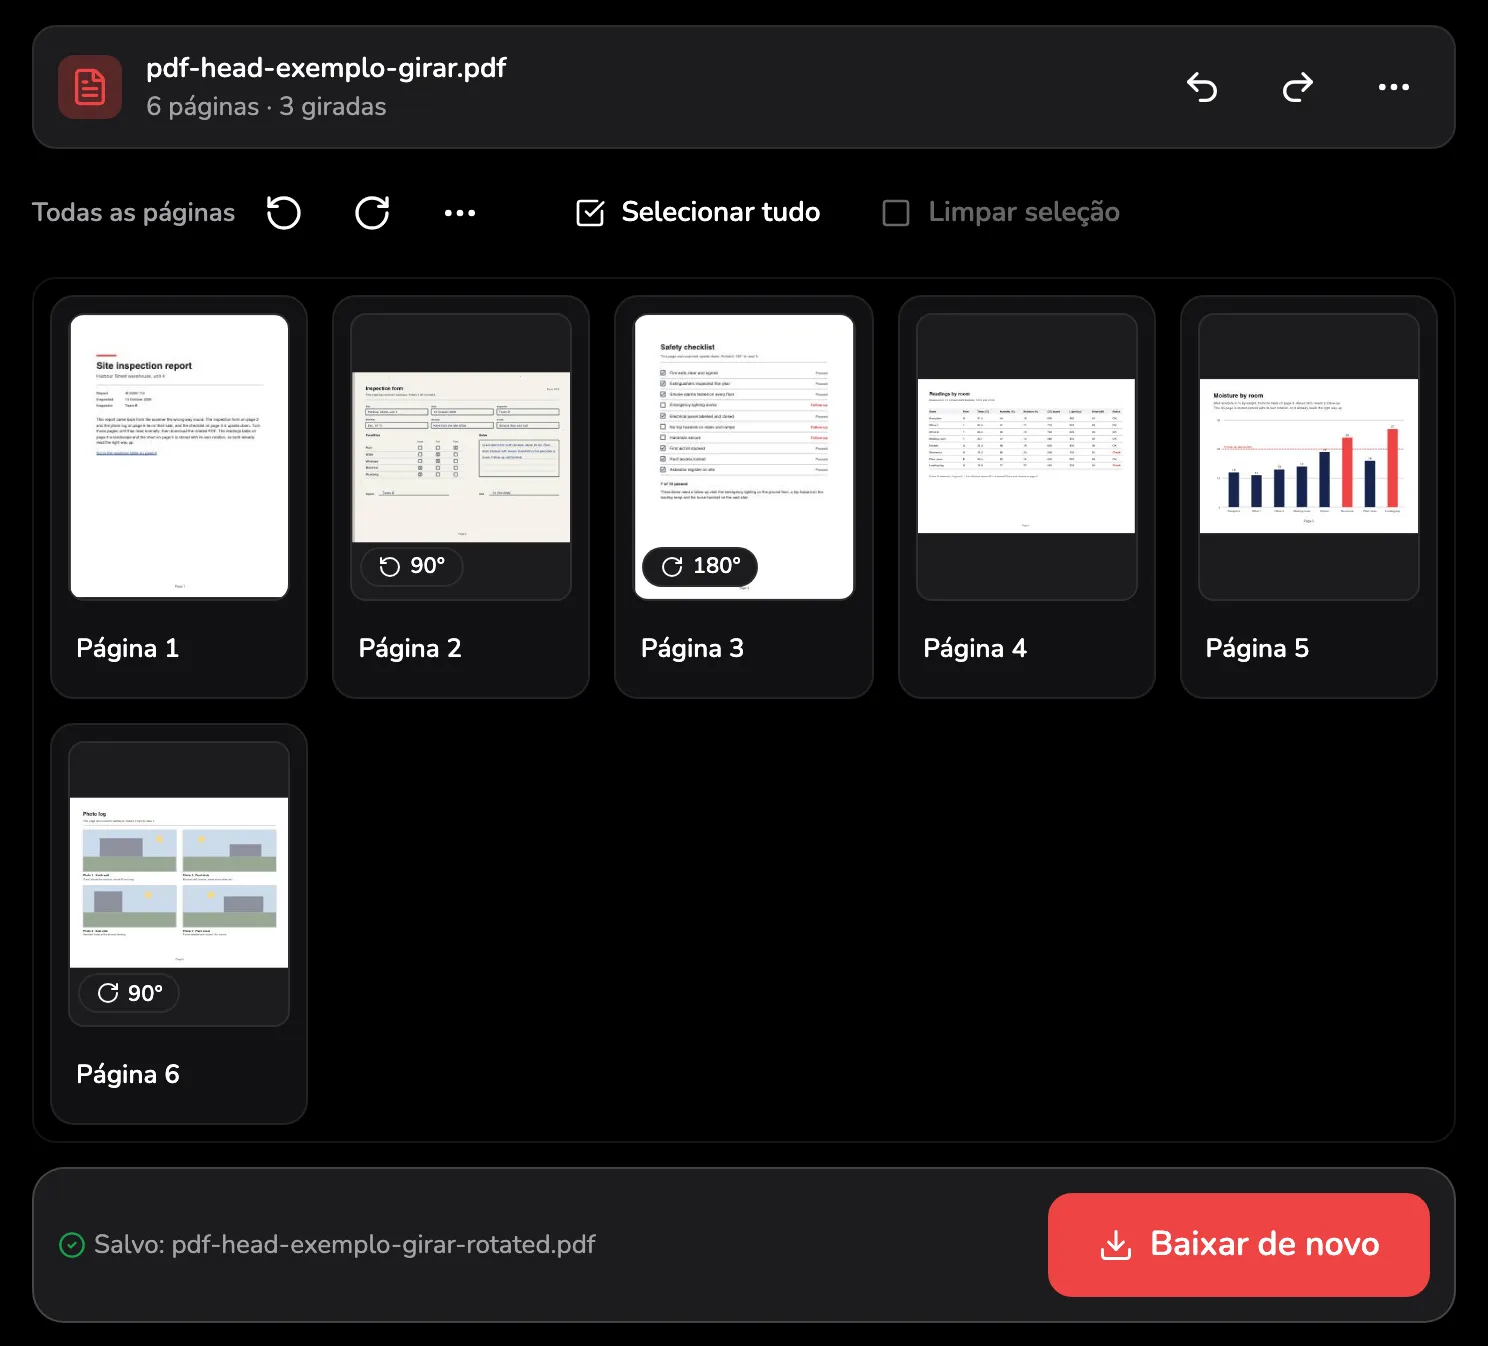Click the '6 páginas · 3 giradas' text

point(266,107)
